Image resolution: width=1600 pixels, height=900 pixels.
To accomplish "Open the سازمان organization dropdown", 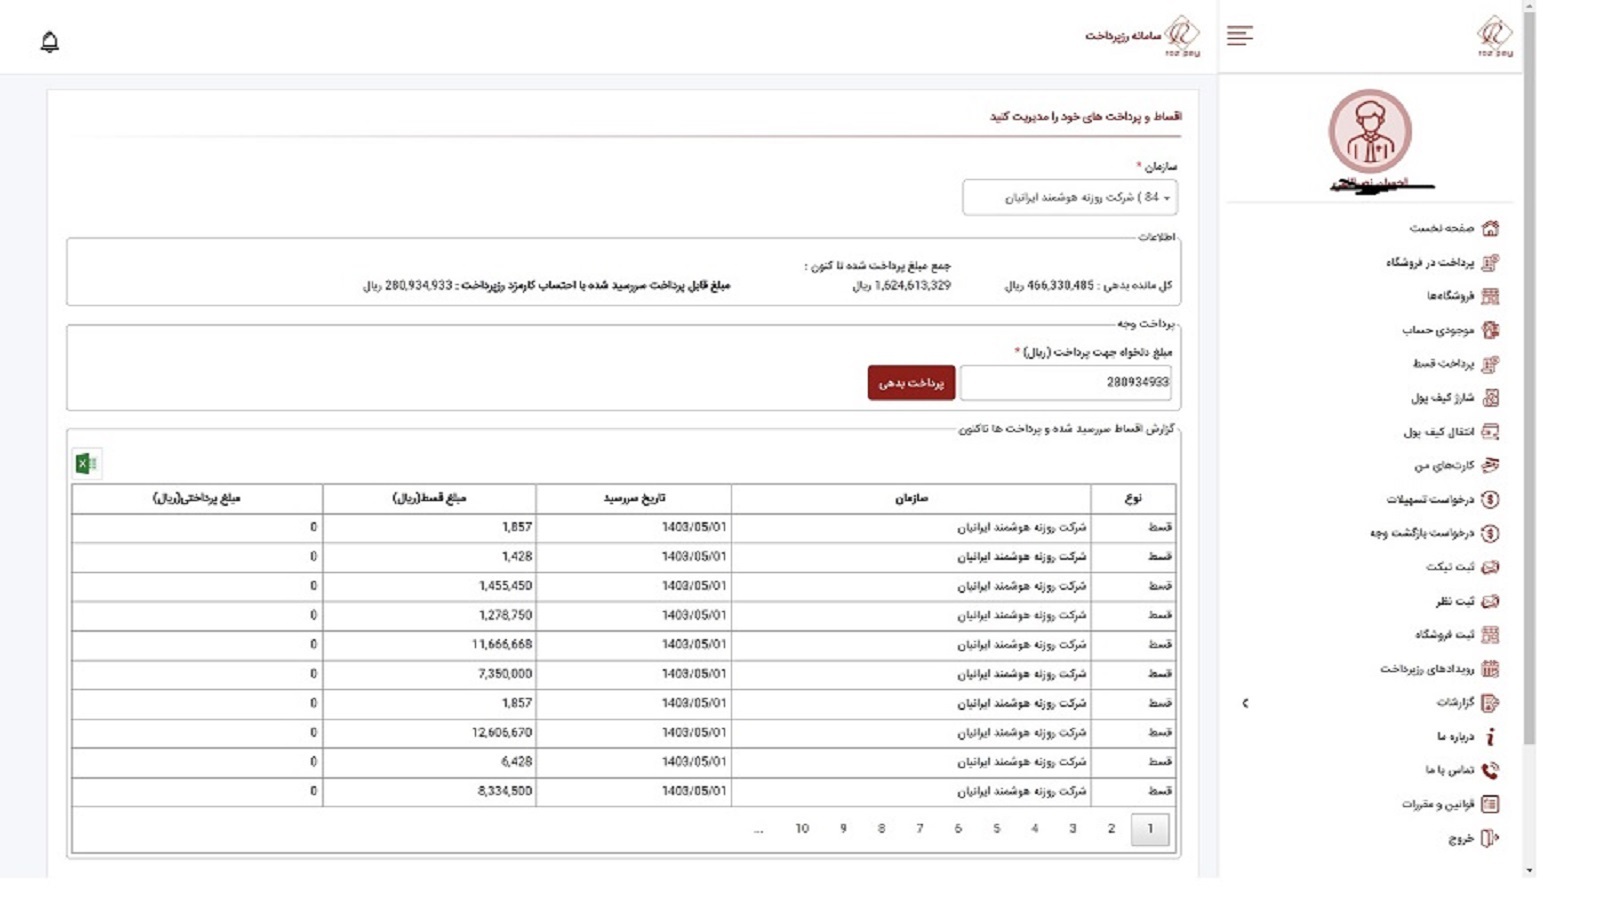I will [1071, 198].
